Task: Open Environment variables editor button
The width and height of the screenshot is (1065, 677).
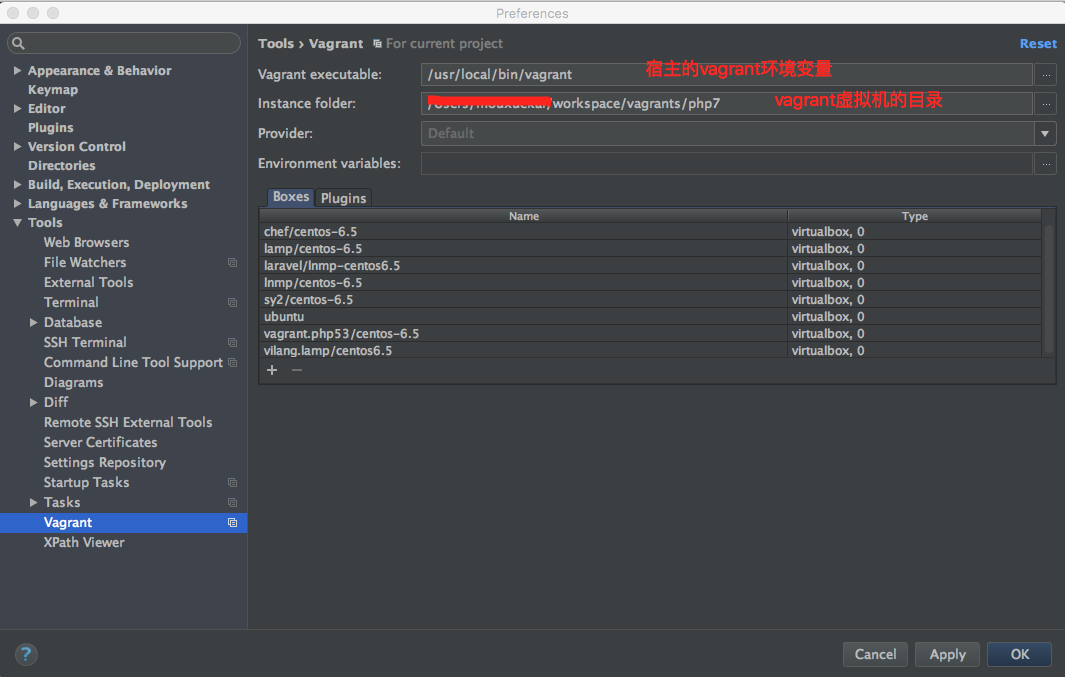Action: tap(1046, 163)
